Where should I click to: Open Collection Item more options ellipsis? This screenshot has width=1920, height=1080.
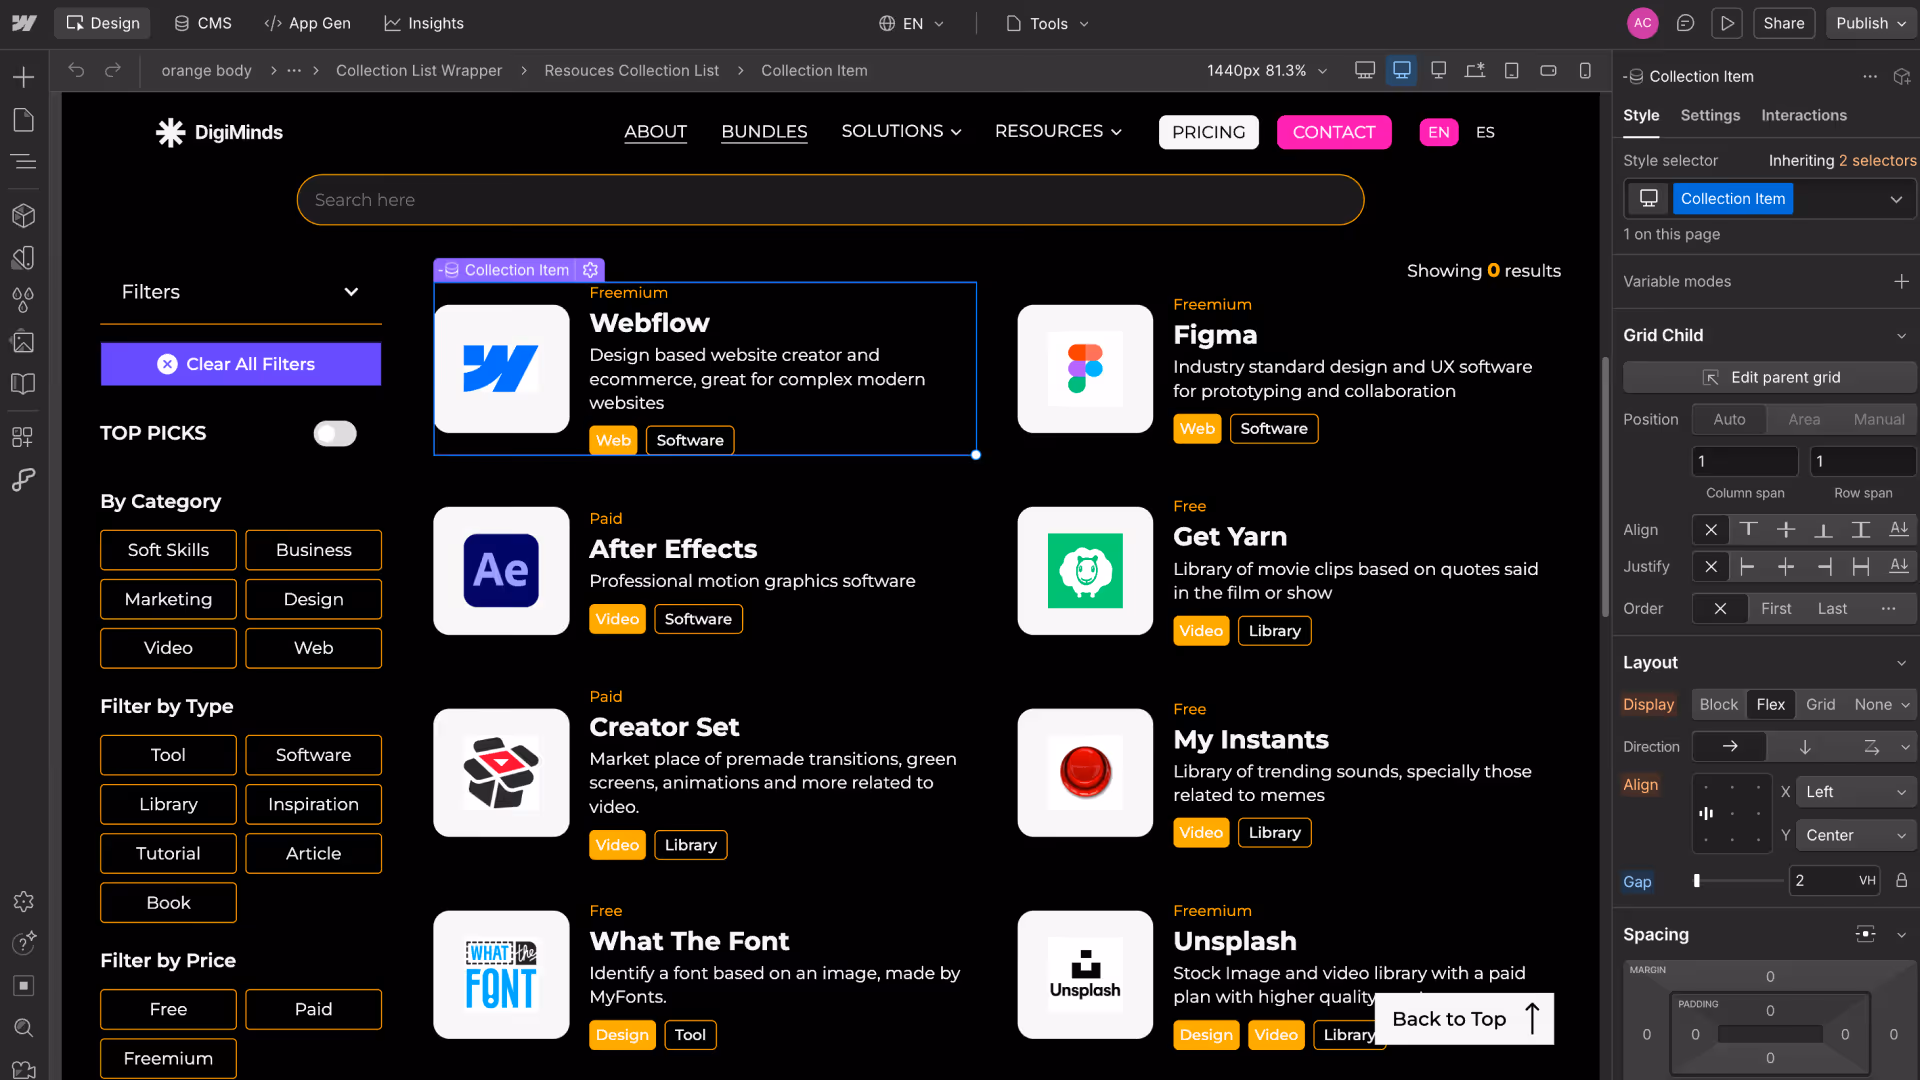(x=1870, y=76)
